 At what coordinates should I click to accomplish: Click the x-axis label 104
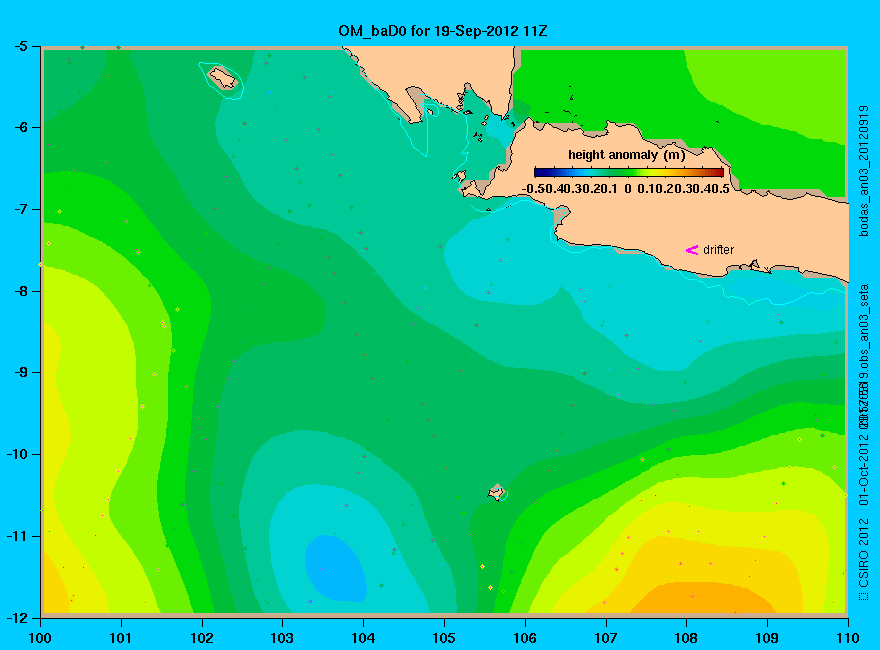(363, 638)
